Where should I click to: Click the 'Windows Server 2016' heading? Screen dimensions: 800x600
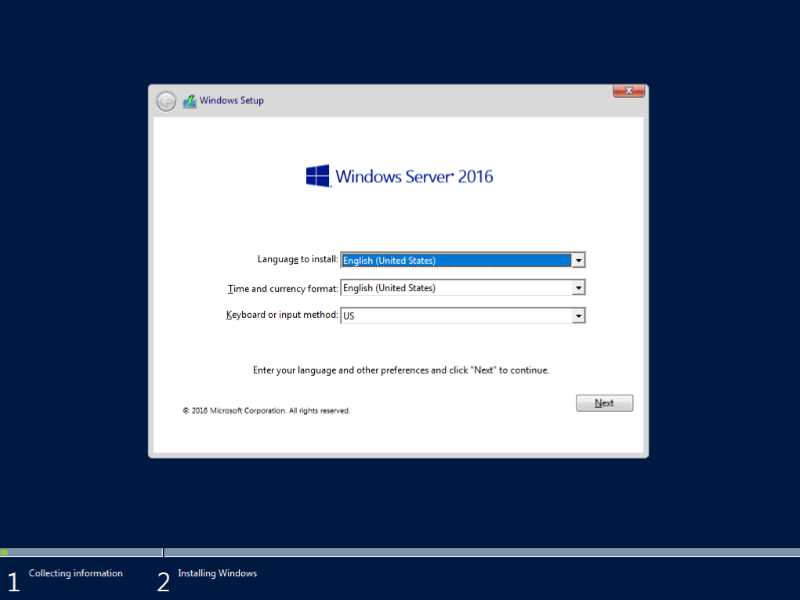point(414,177)
